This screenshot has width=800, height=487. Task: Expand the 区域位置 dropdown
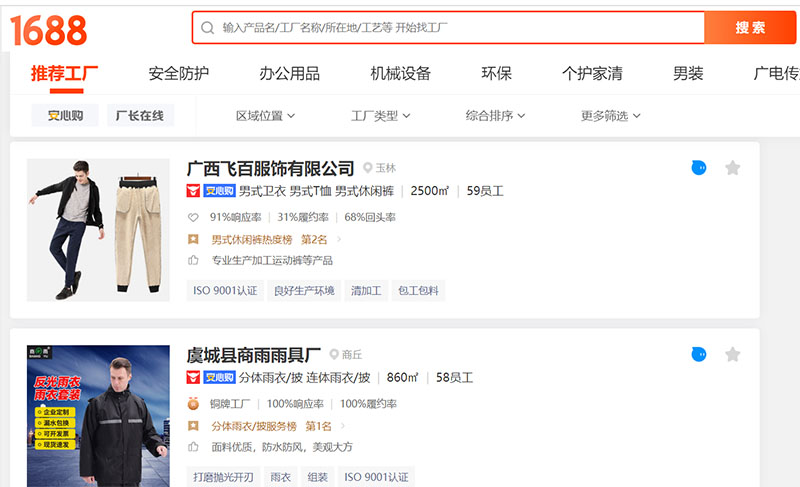265,116
